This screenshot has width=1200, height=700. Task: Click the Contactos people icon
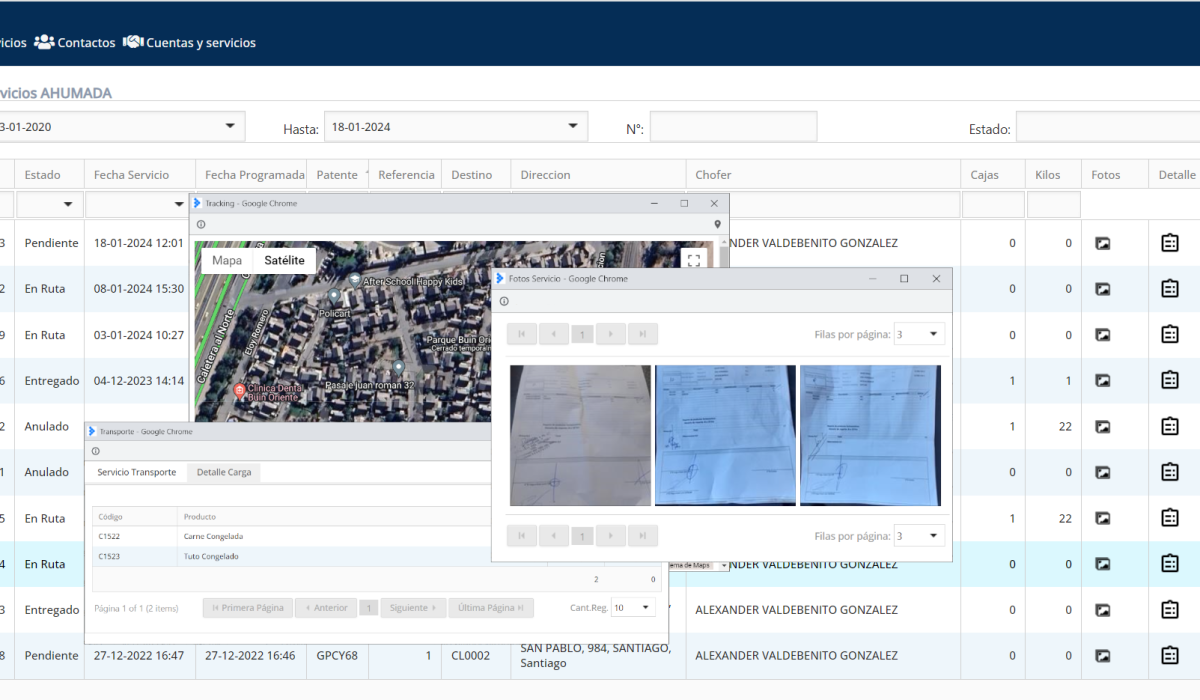tap(44, 42)
